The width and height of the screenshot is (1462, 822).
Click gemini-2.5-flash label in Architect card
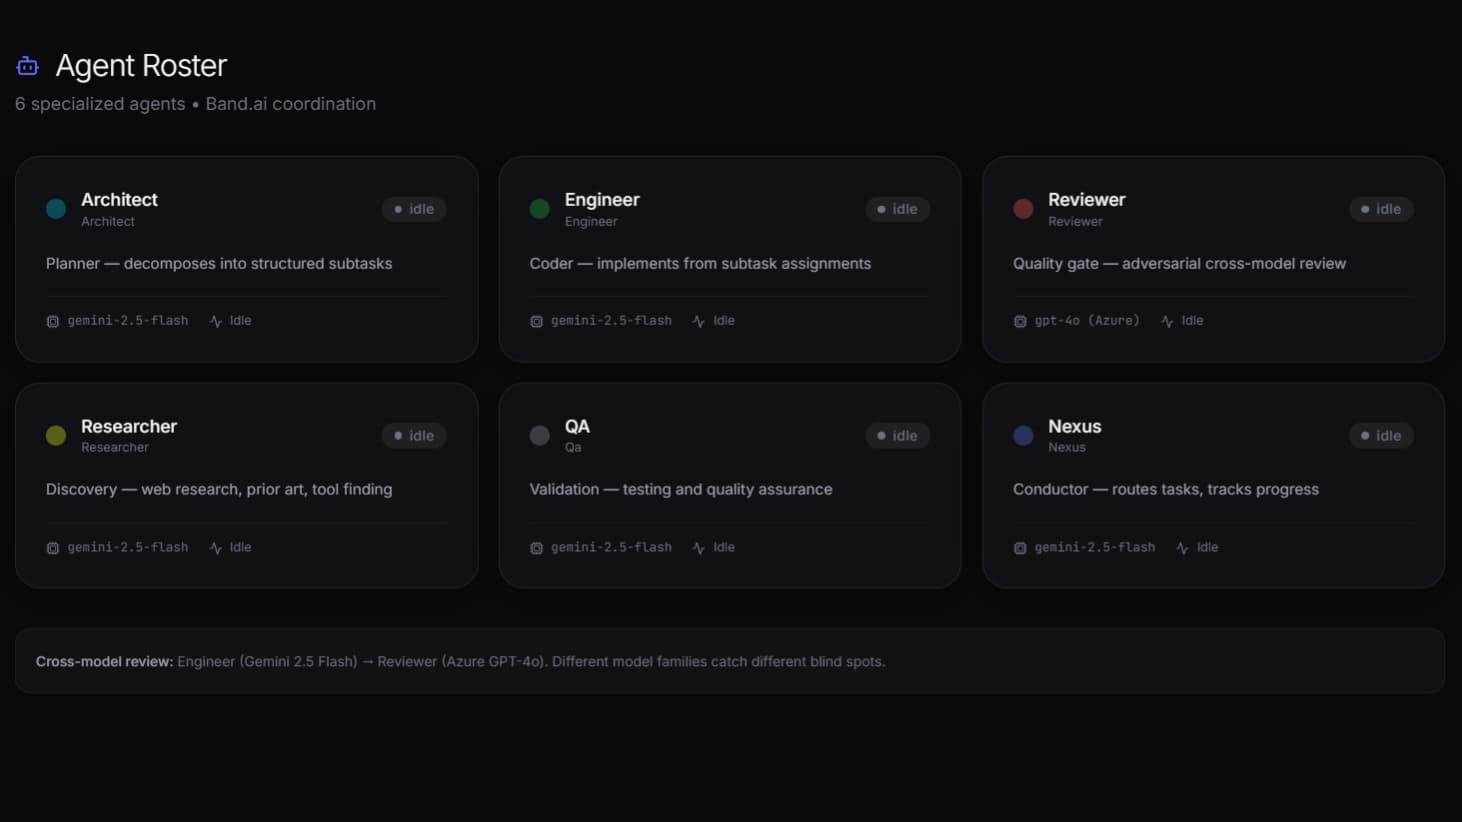pos(128,321)
